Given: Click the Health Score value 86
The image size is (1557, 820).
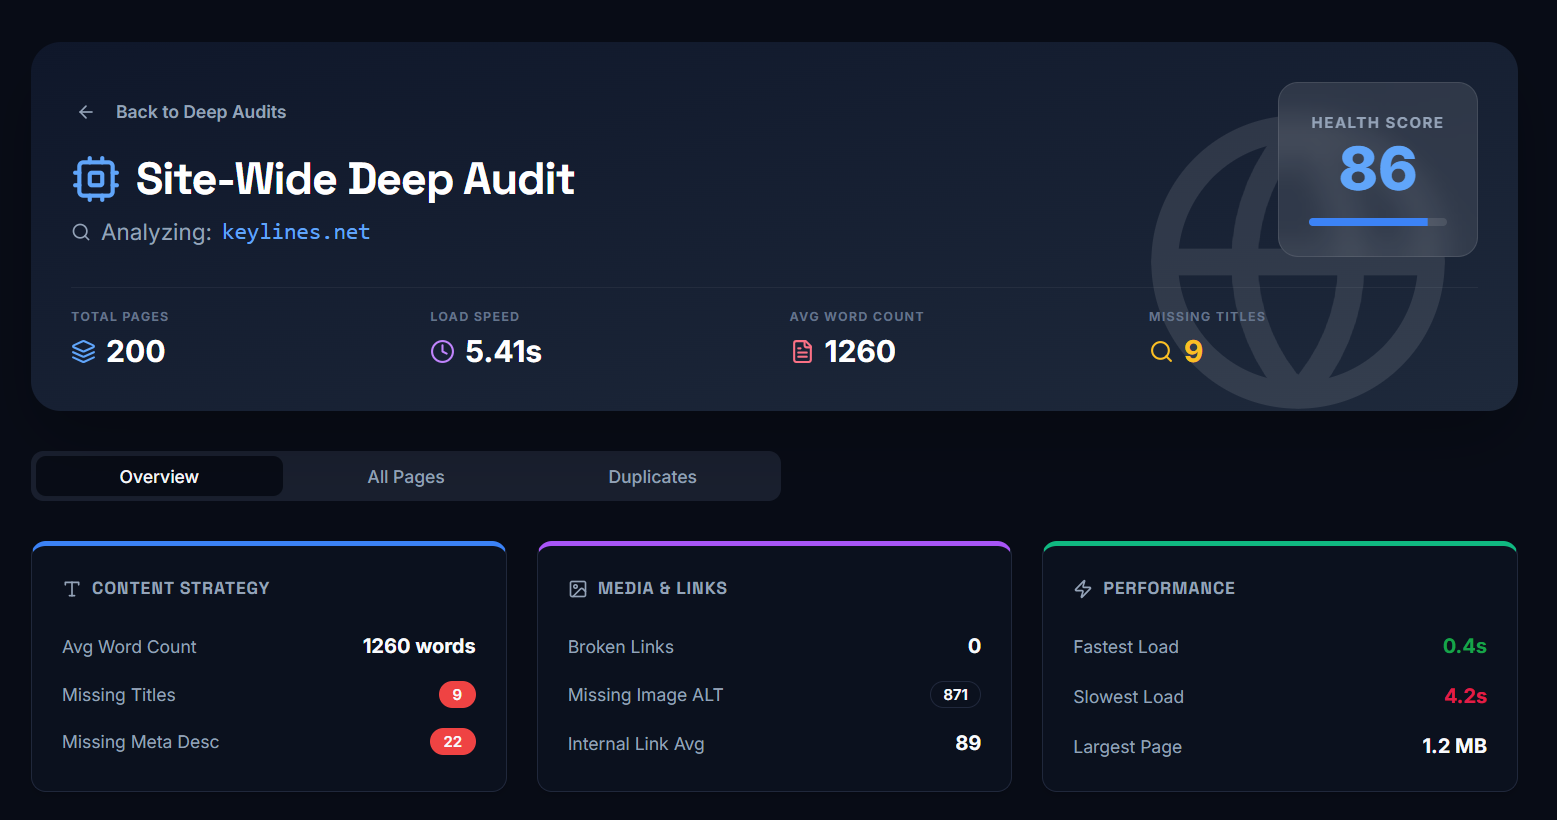Looking at the screenshot, I should pyautogui.click(x=1377, y=168).
